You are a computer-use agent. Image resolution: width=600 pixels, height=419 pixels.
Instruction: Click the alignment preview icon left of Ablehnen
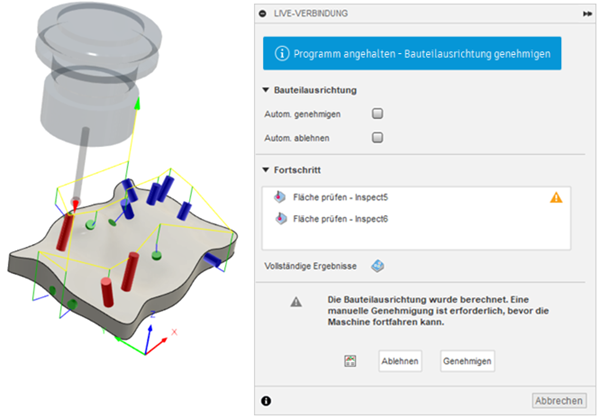(350, 361)
